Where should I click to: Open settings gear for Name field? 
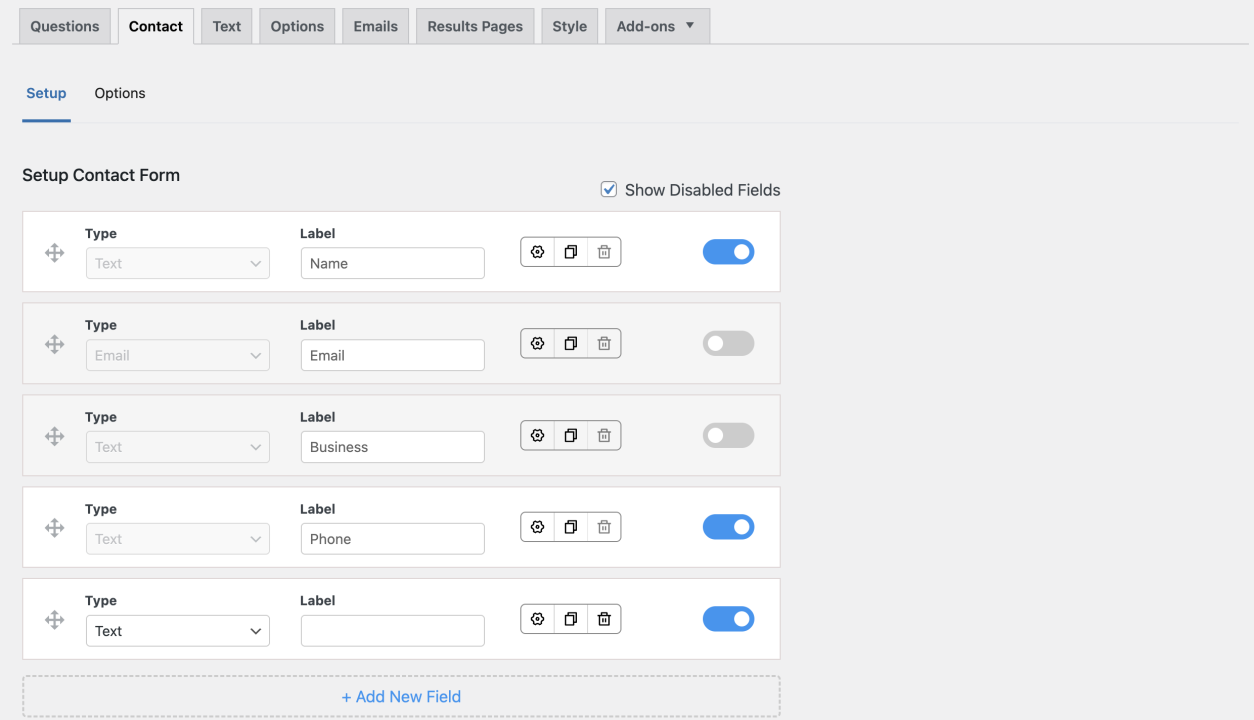pyautogui.click(x=537, y=252)
